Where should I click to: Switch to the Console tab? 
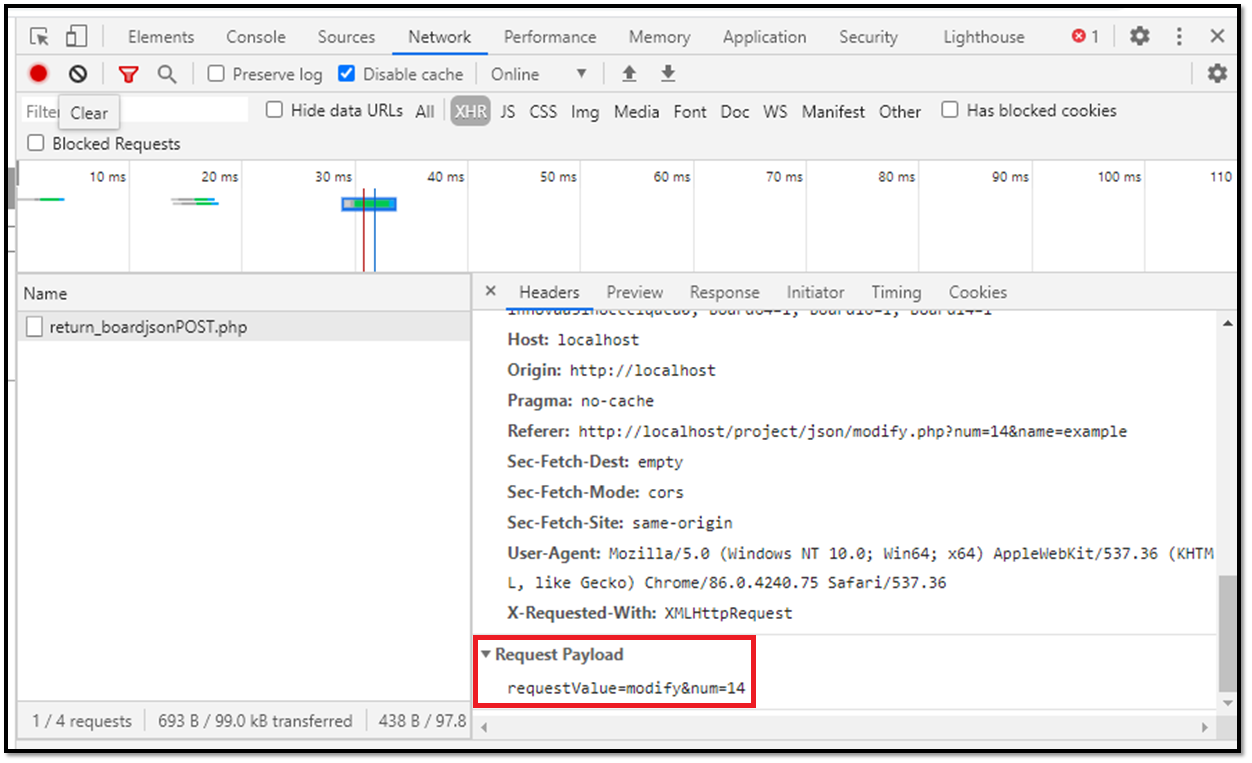click(x=256, y=37)
